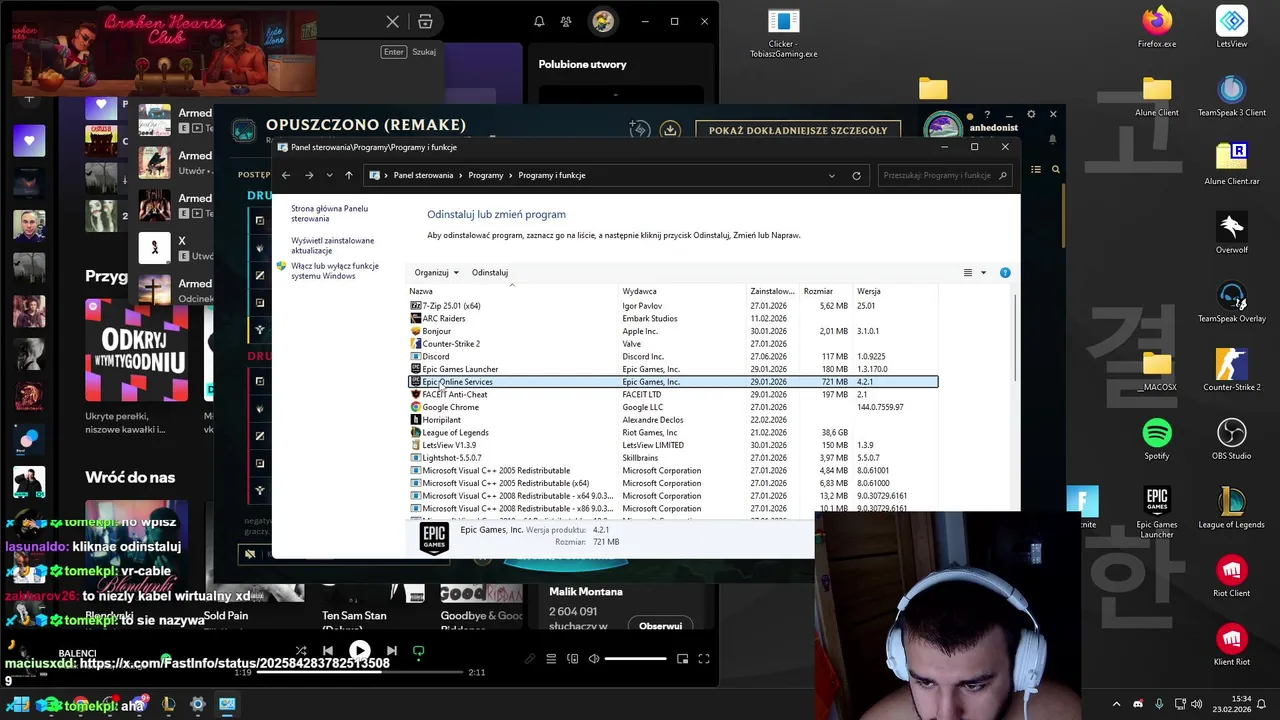This screenshot has width=1280, height=720.
Task: Click Programy breadcrumb in address bar
Action: 486,175
